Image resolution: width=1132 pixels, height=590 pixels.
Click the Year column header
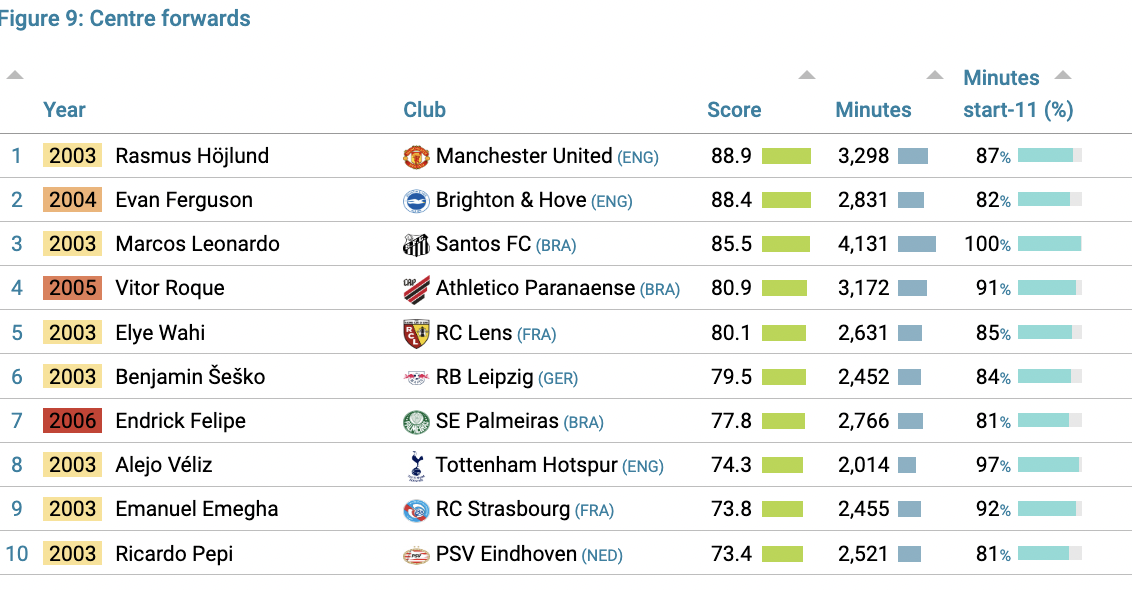[64, 110]
